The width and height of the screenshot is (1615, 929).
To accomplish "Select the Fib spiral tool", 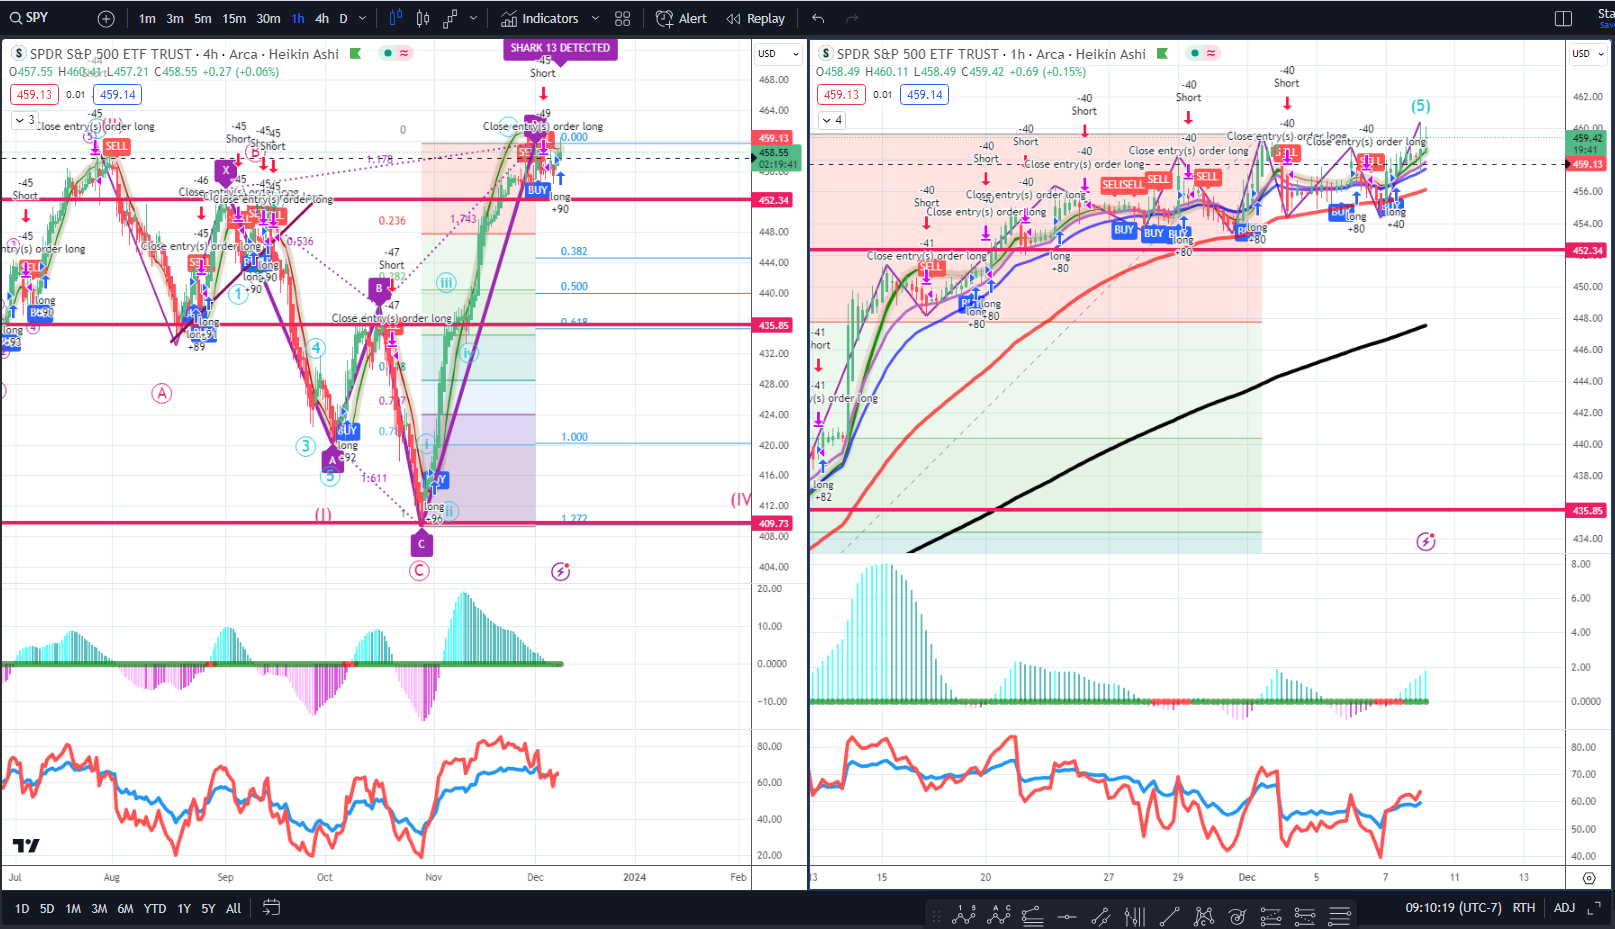I will (1237, 916).
